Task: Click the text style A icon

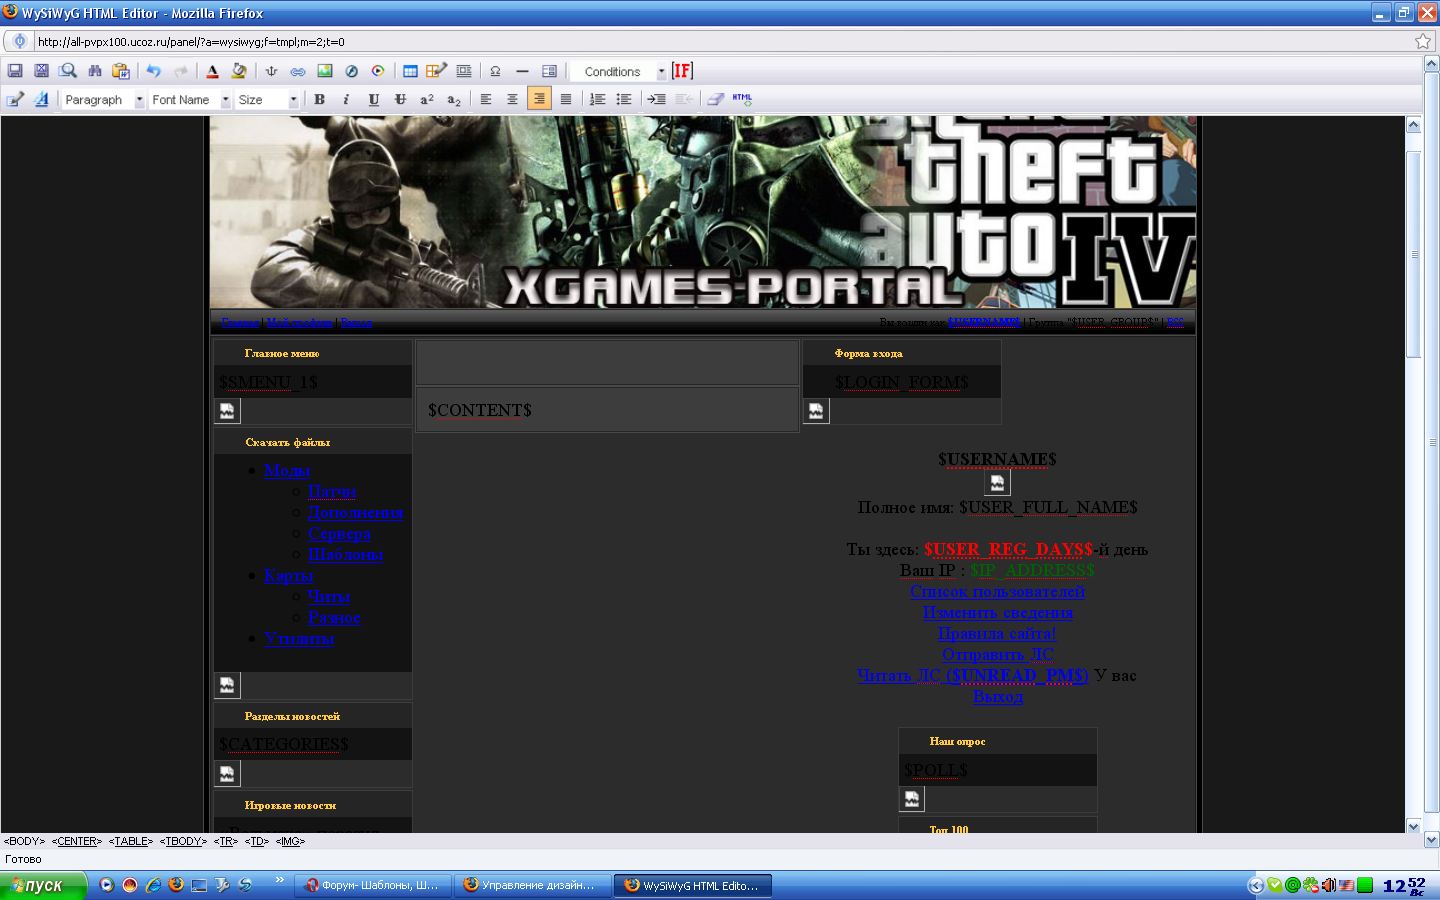Action: tap(41, 99)
